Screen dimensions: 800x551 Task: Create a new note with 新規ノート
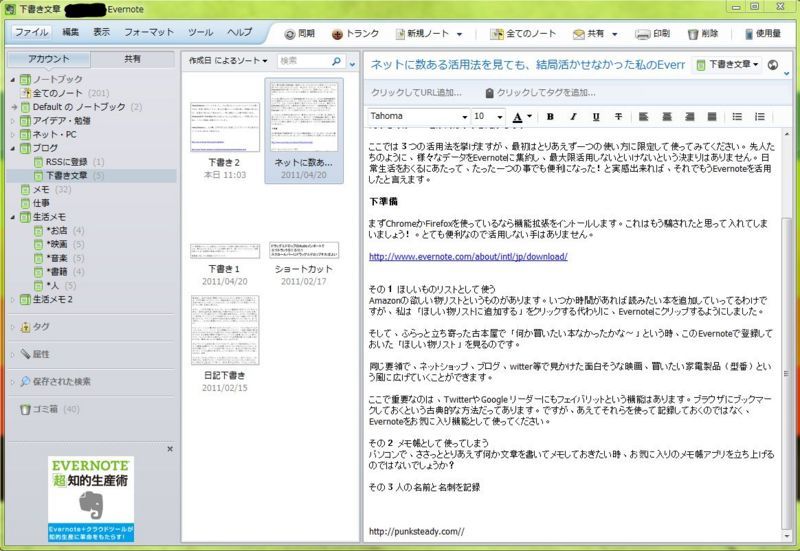point(422,34)
